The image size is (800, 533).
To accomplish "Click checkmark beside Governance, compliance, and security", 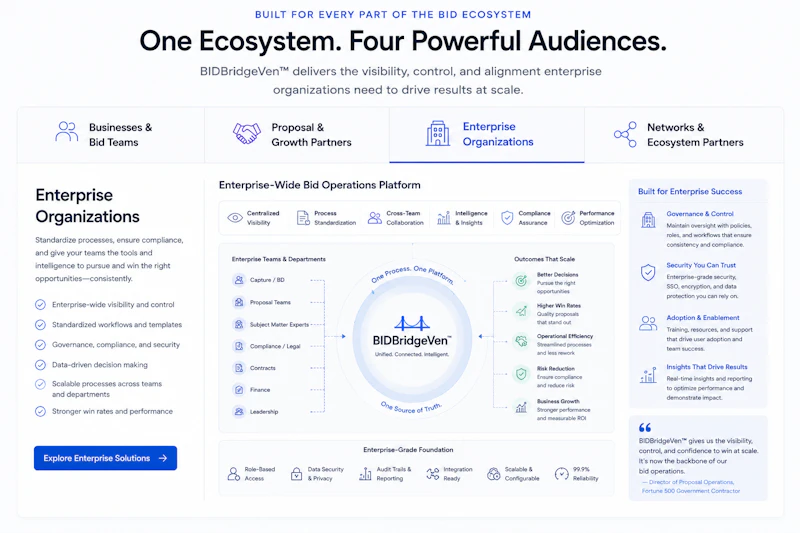I will pyautogui.click(x=40, y=345).
